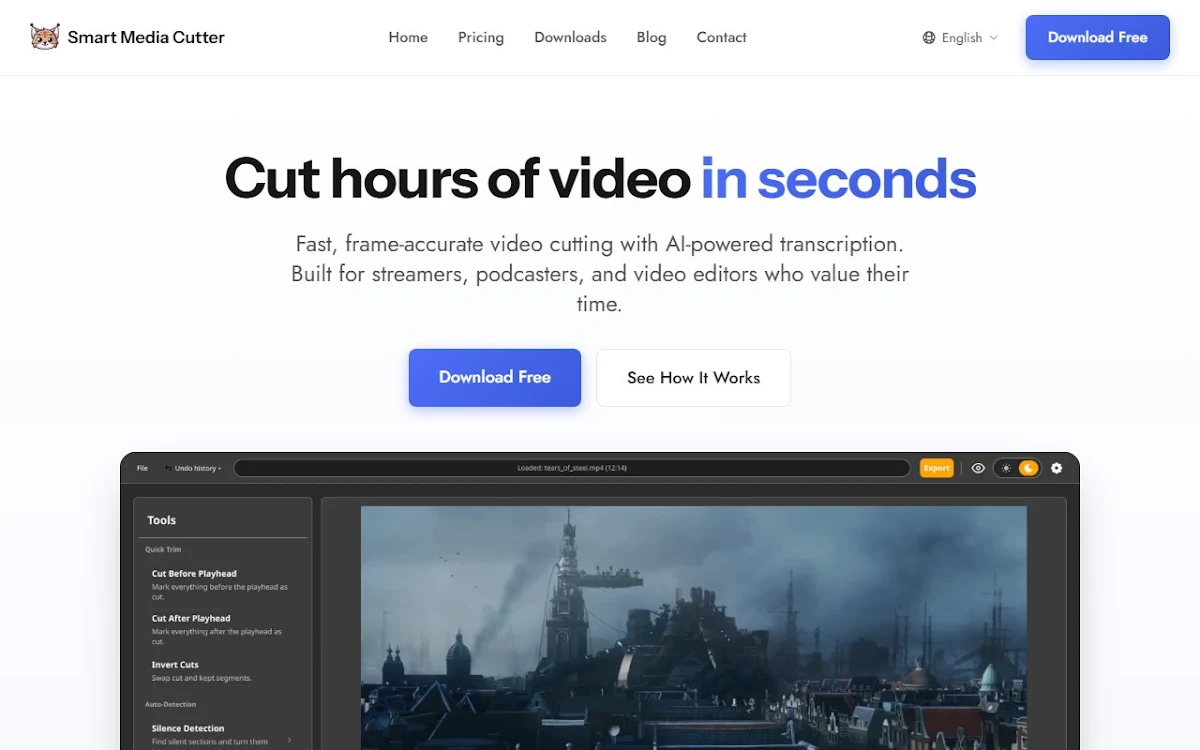The width and height of the screenshot is (1200, 750).
Task: Click the loaded file status bar
Action: coord(572,468)
